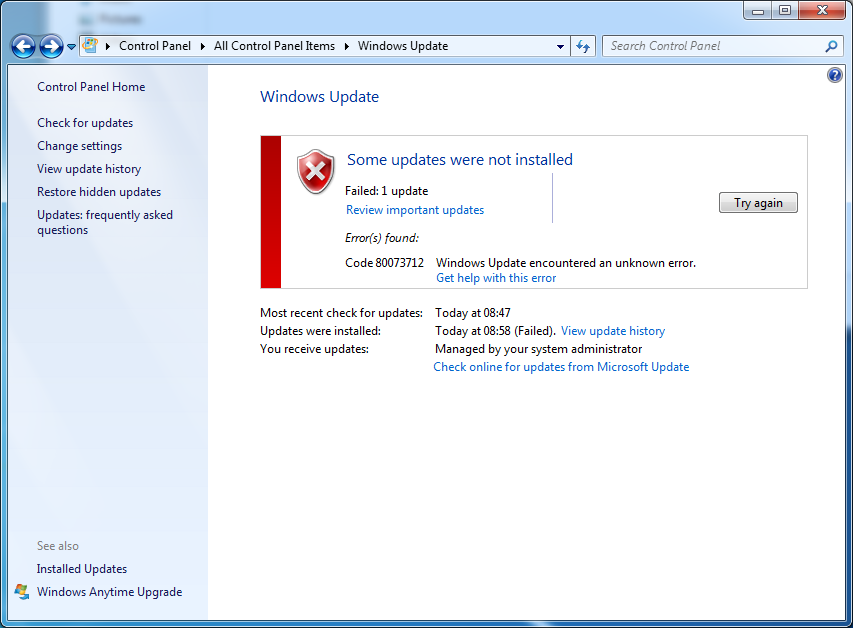Open View update history in the sidebar
Image resolution: width=853 pixels, height=628 pixels.
(x=89, y=169)
